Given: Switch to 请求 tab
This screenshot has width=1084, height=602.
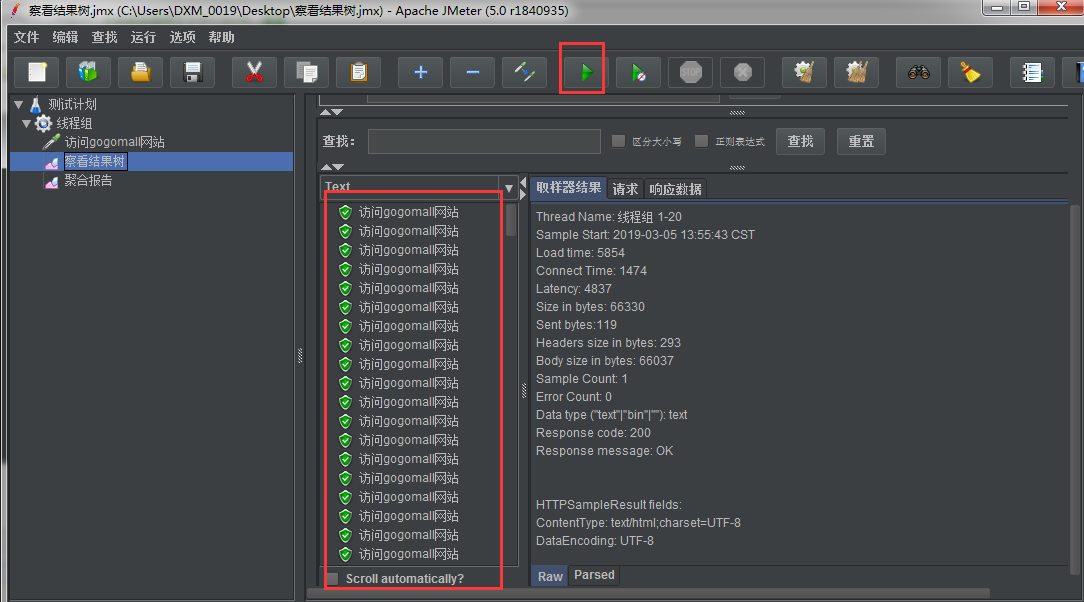Looking at the screenshot, I should 625,189.
